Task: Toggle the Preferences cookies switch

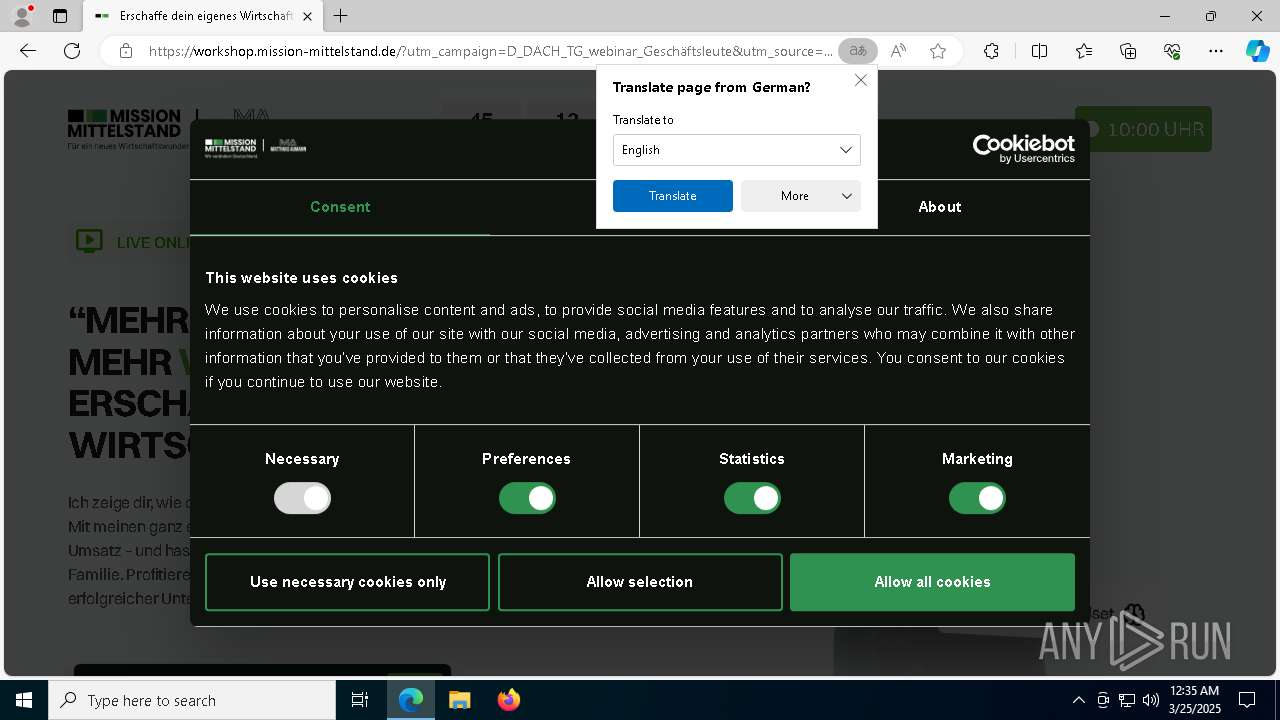Action: pos(527,498)
